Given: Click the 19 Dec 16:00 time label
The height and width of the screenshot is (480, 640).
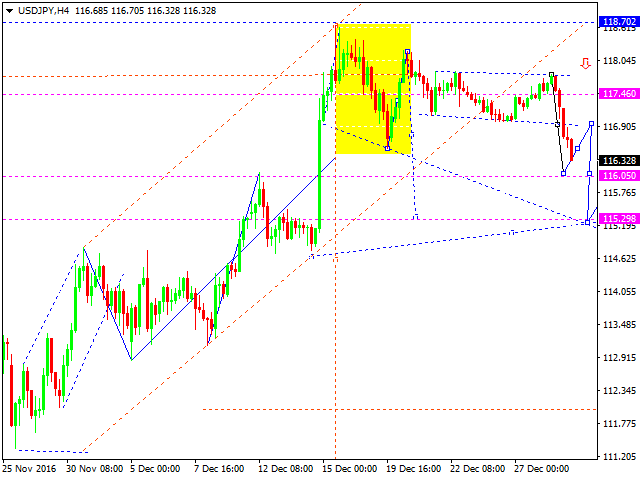Looking at the screenshot, I should pos(414,469).
